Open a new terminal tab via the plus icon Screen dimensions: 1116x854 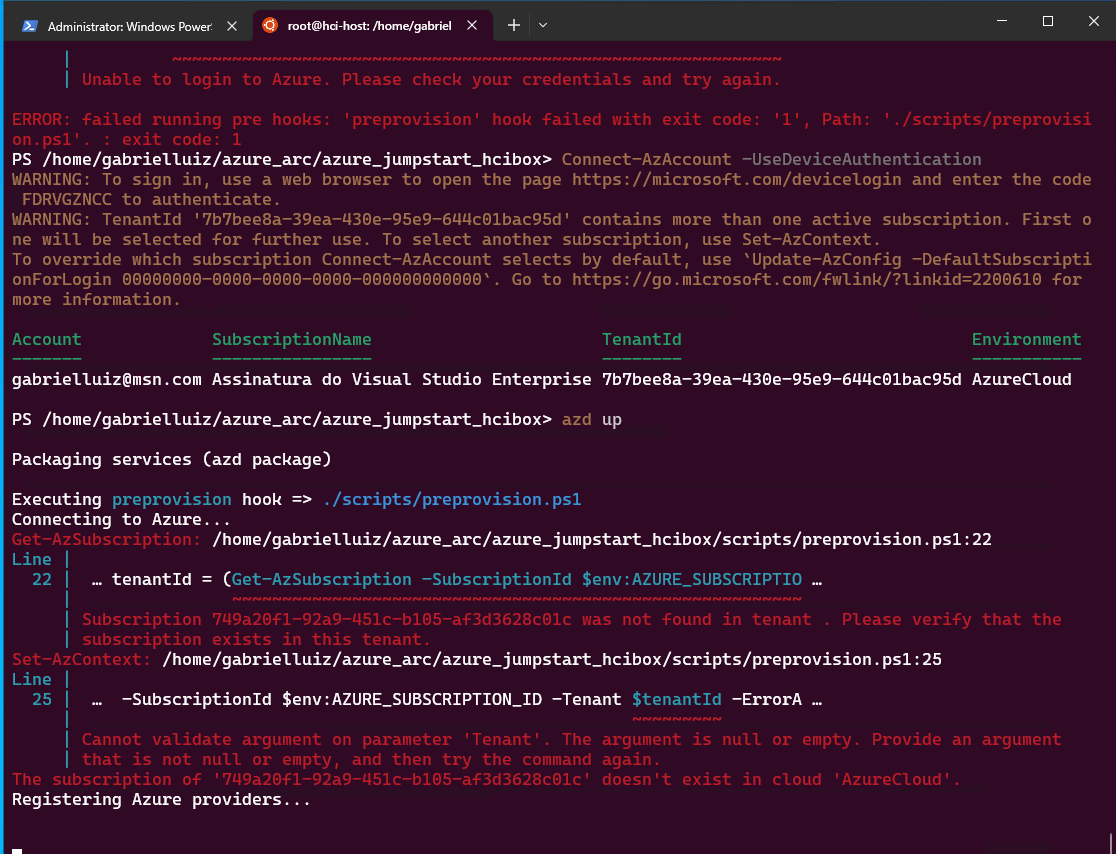point(513,26)
